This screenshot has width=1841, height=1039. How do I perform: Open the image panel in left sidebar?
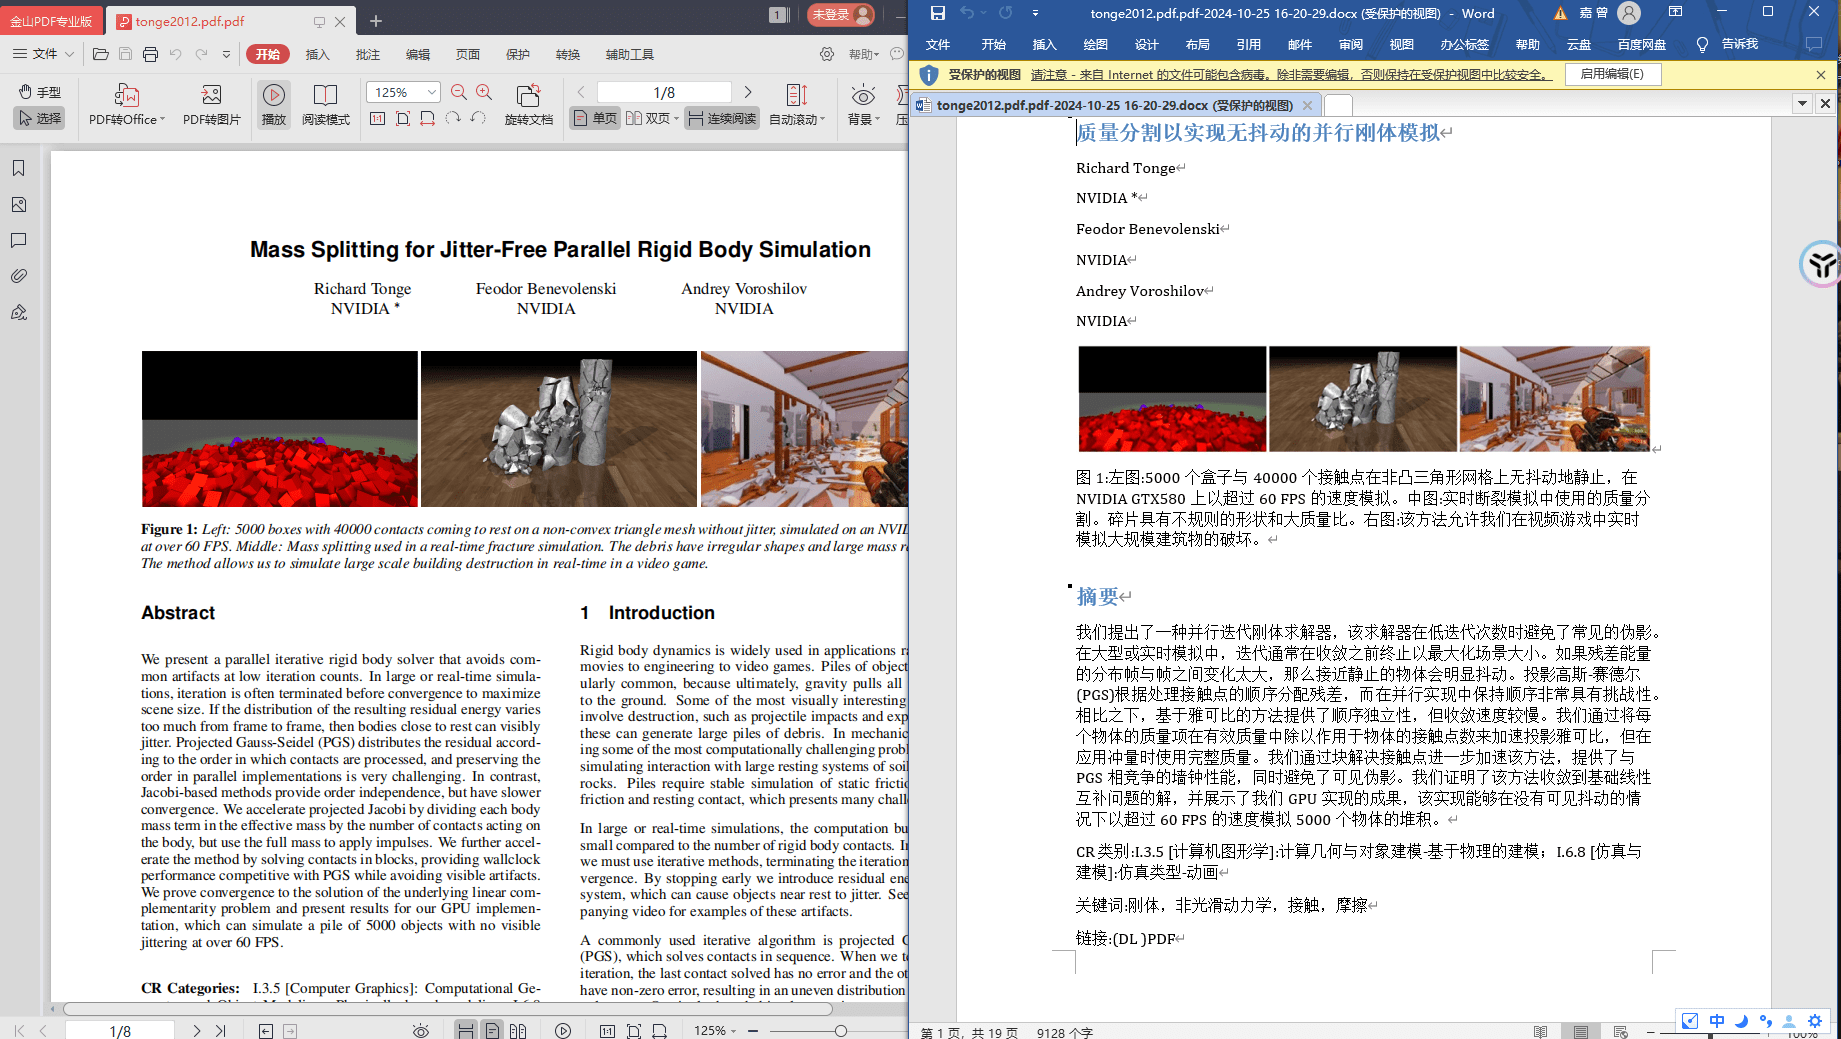coord(18,204)
